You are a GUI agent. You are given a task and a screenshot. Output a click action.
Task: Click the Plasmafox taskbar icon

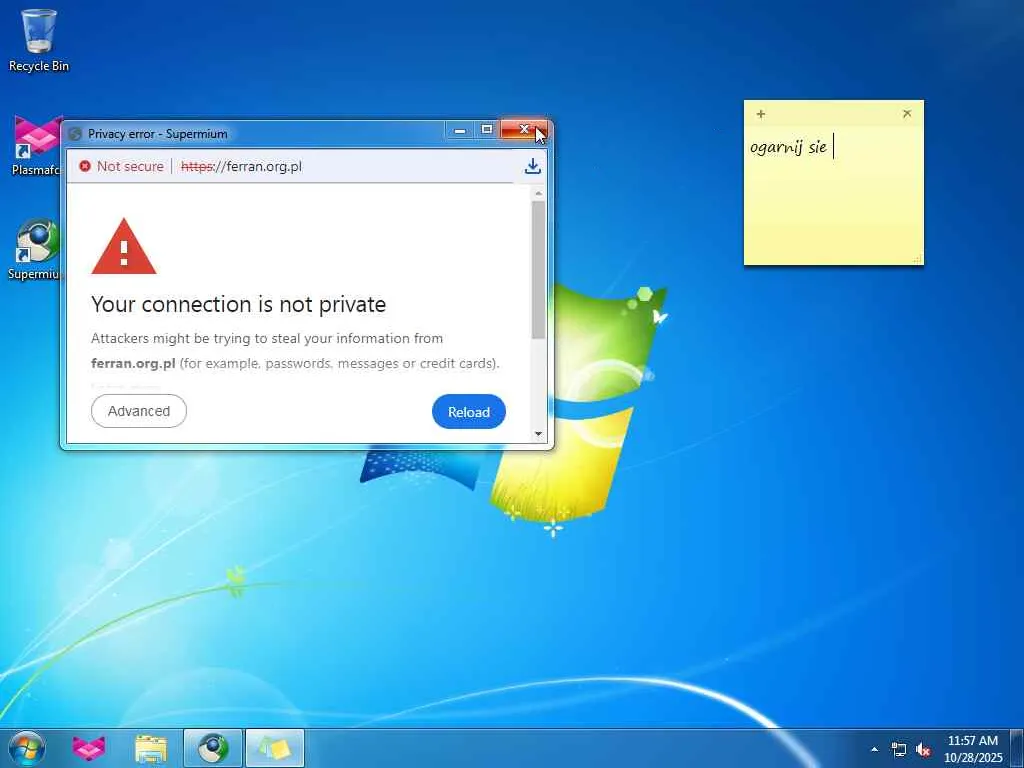(89, 748)
